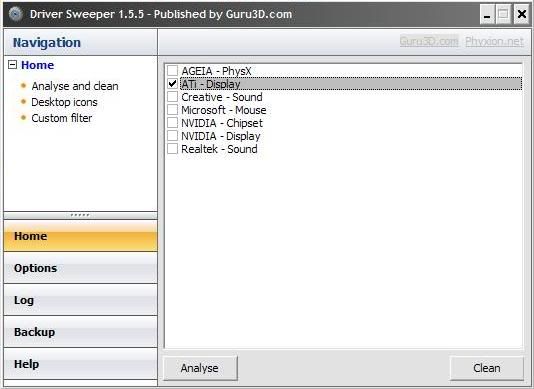Switch to the Help navigation pane

pos(81,364)
